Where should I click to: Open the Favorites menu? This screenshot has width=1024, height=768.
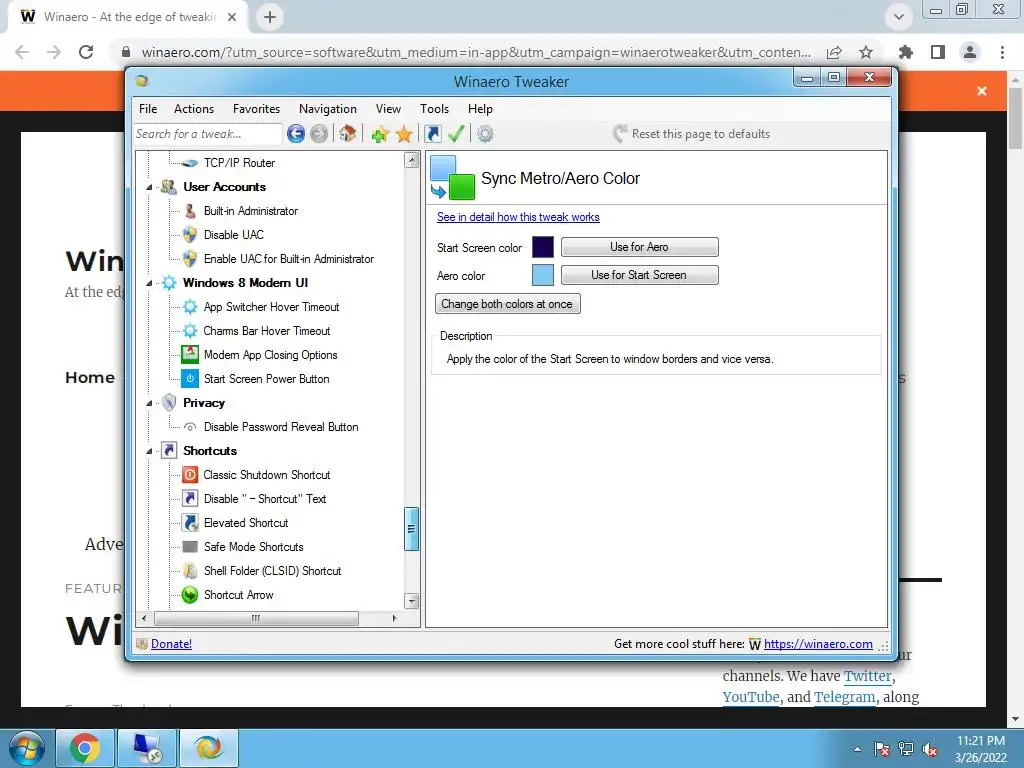(x=256, y=109)
